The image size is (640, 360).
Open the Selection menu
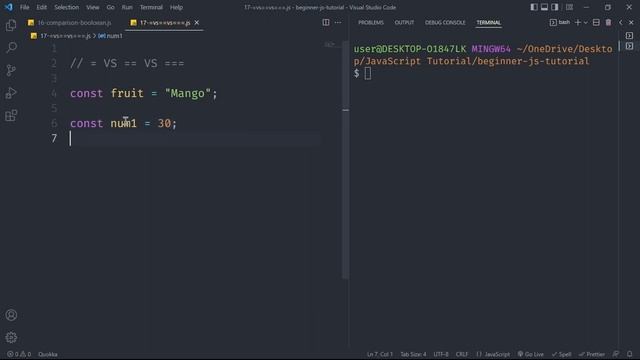tap(67, 7)
